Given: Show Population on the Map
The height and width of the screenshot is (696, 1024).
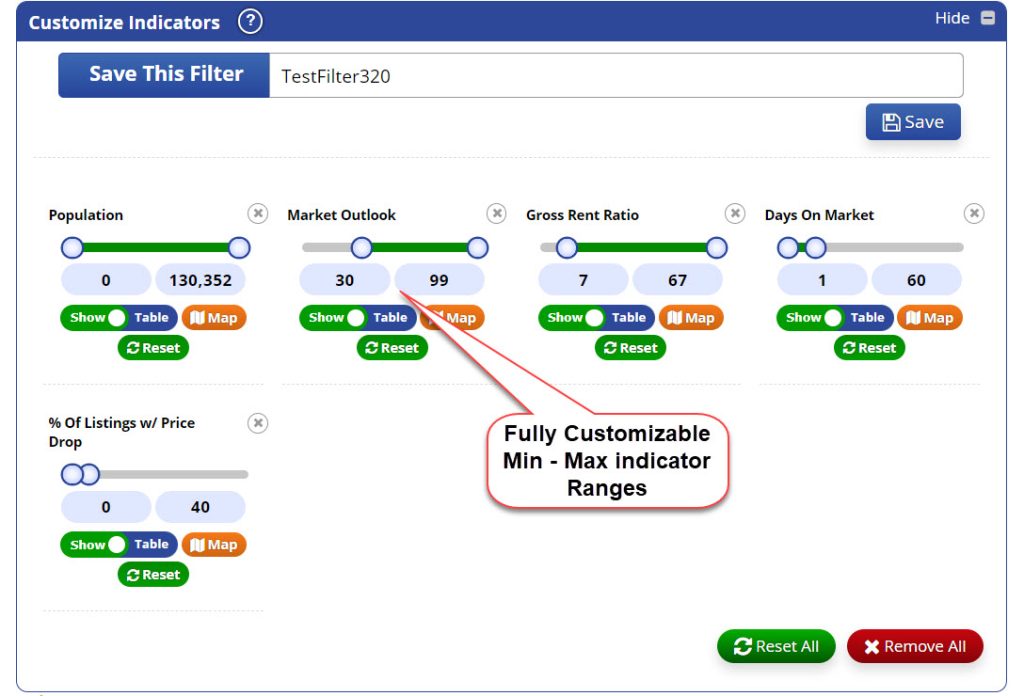Looking at the screenshot, I should [x=214, y=318].
